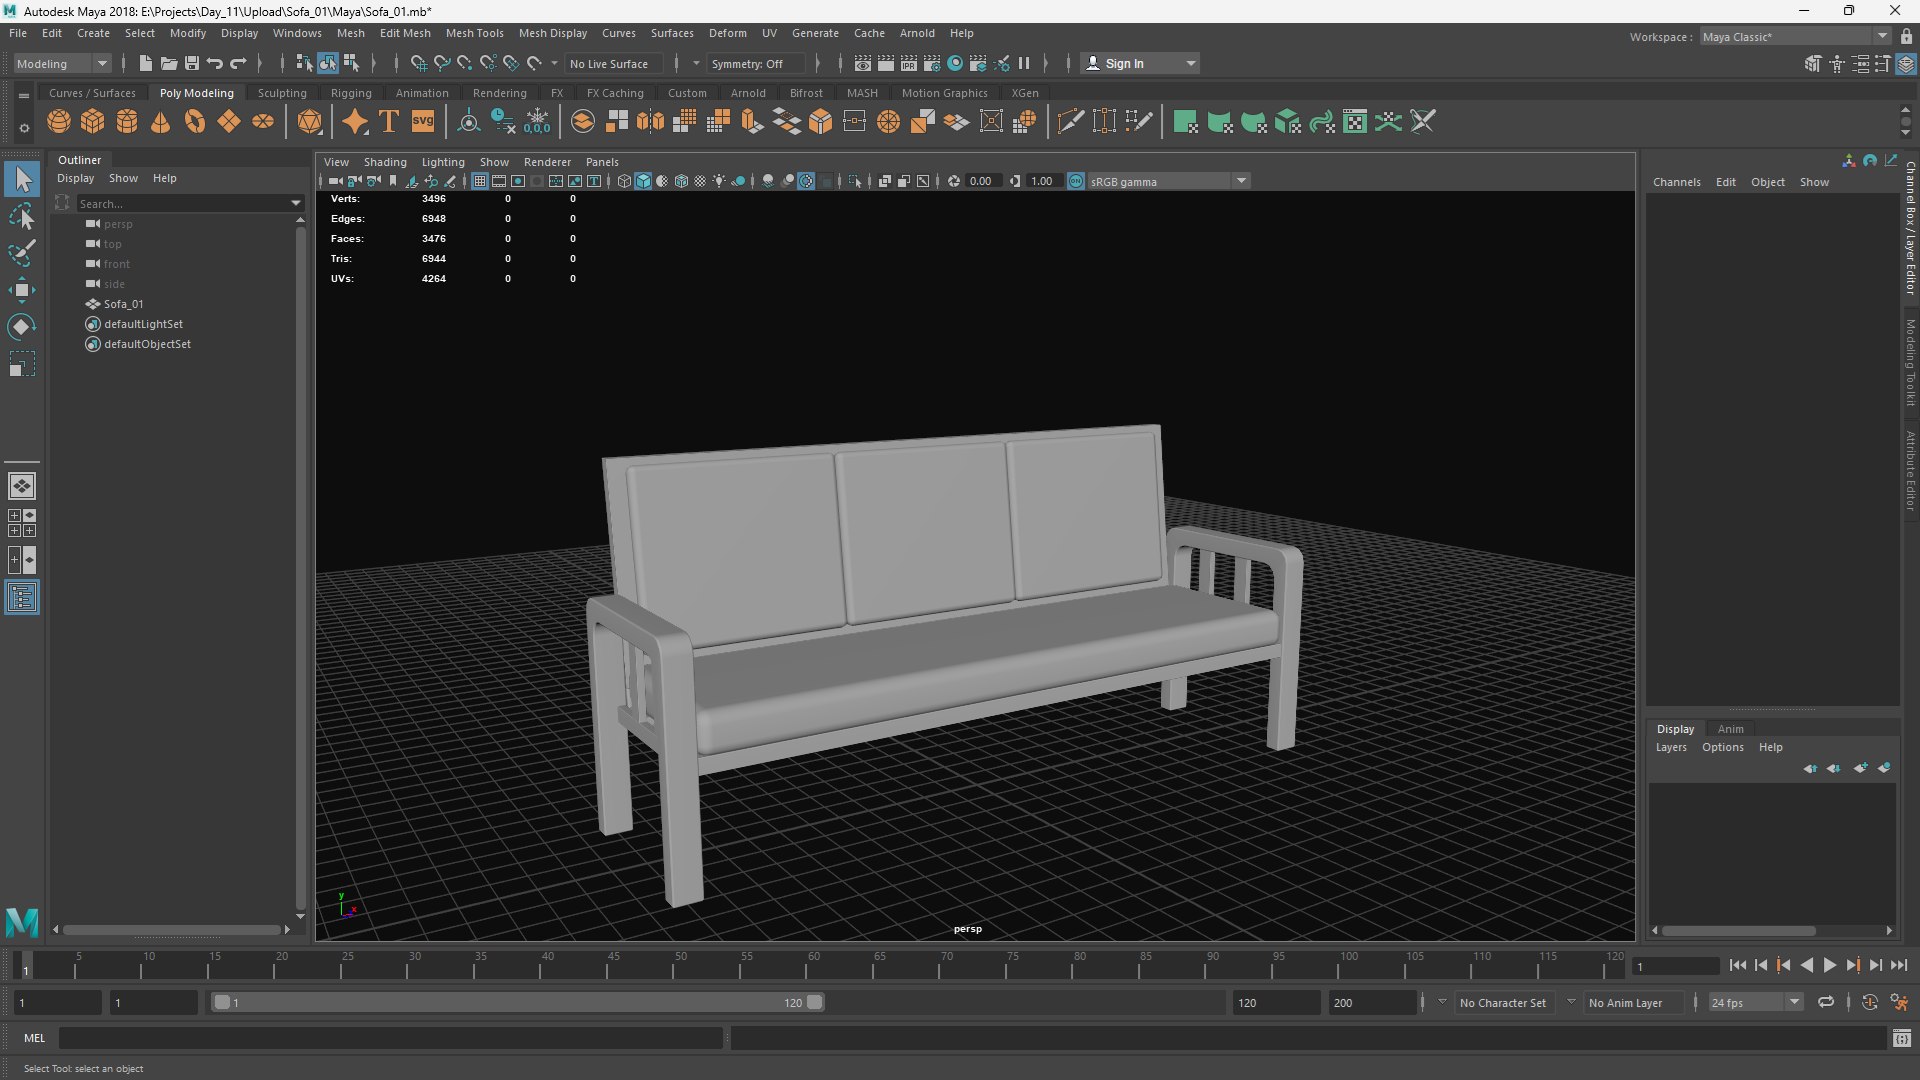Viewport: 1920px width, 1080px height.
Task: Open the Outliner search filter dropdown
Action: [x=296, y=203]
